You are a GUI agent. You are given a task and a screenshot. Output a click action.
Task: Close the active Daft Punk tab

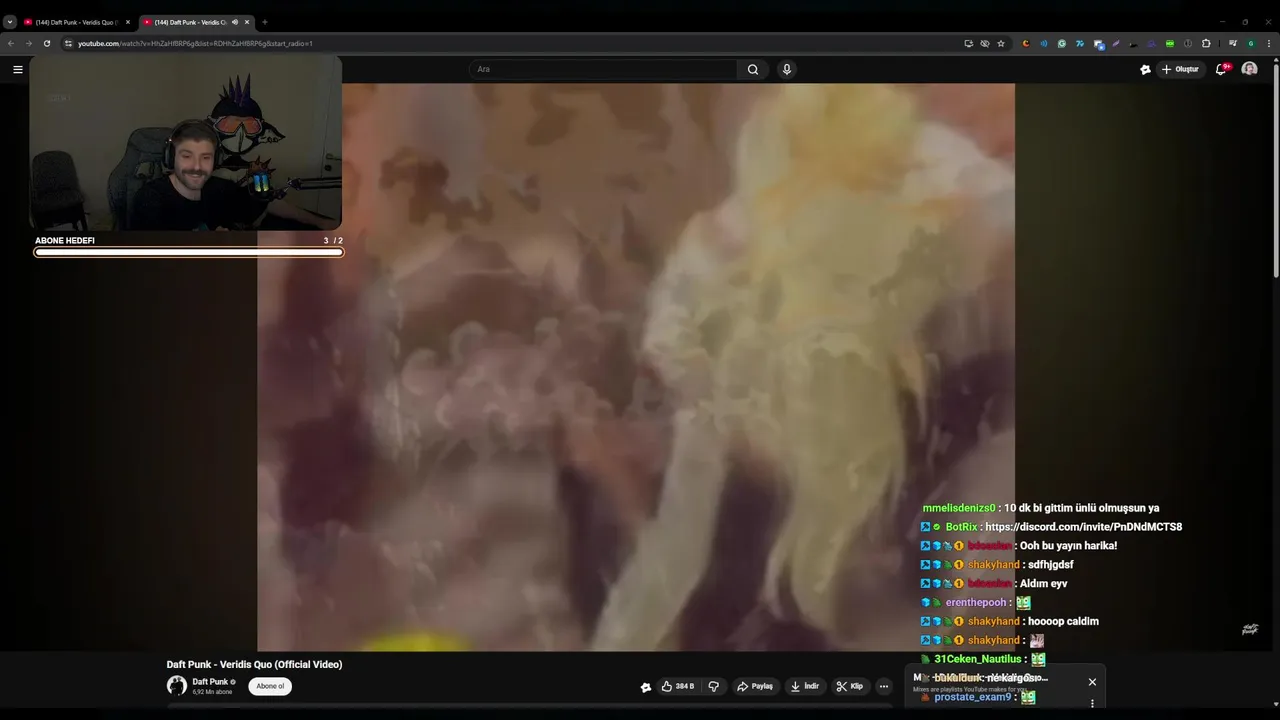248,22
